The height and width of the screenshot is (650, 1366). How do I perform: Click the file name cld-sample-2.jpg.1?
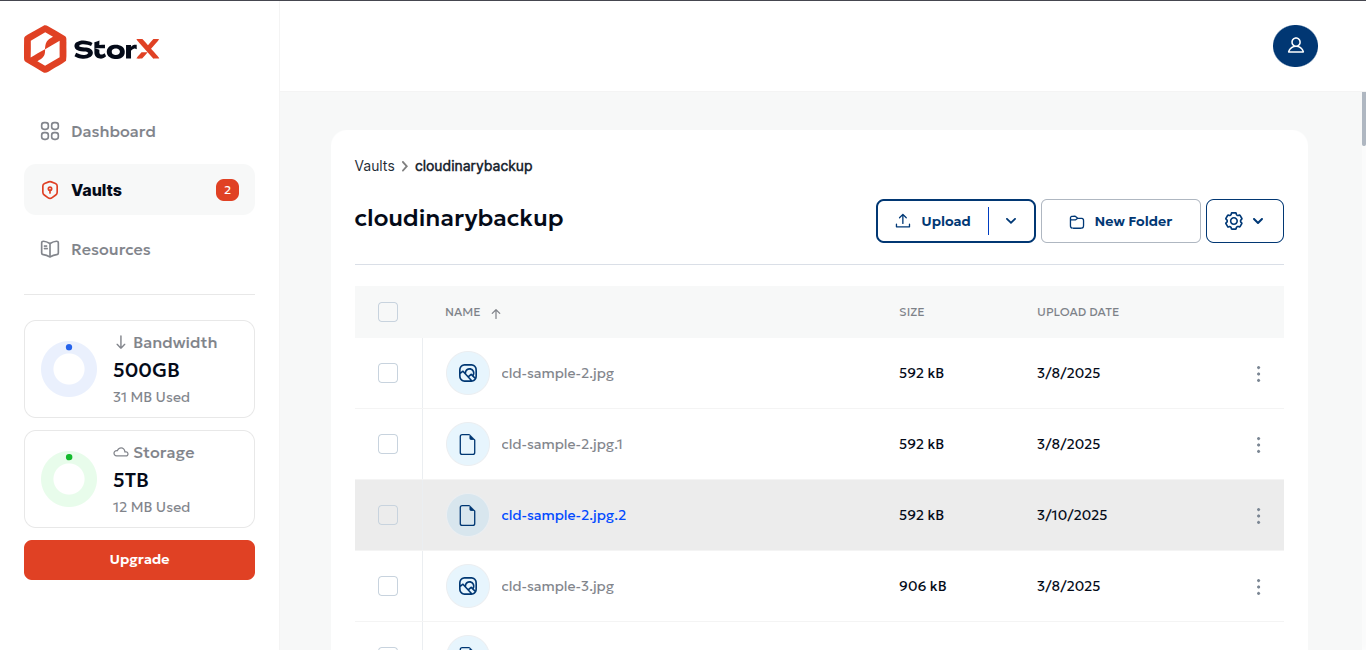[562, 445]
